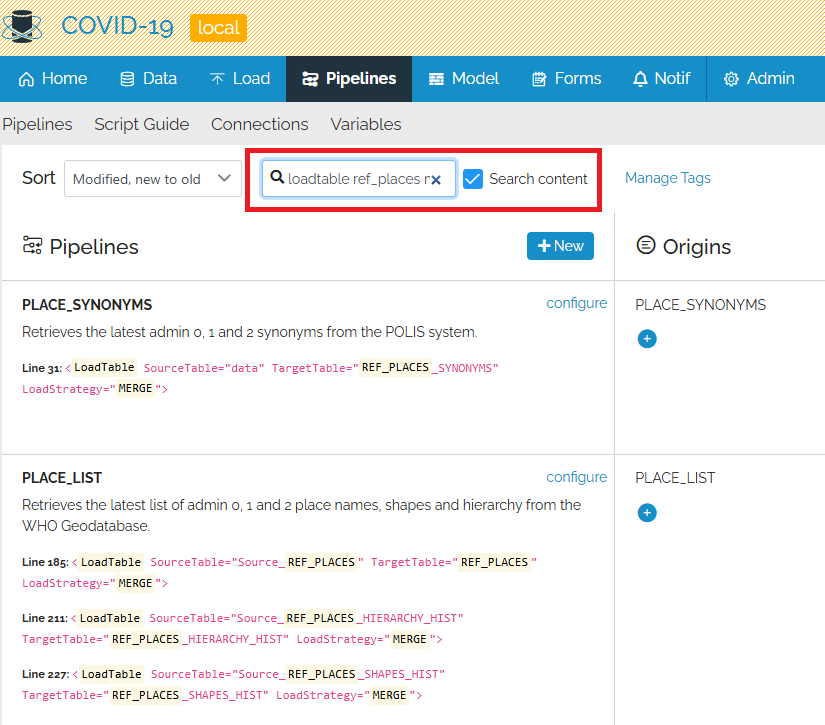Screen dimensions: 825x725
Task: Click the 'local' environment badge
Action: click(218, 27)
